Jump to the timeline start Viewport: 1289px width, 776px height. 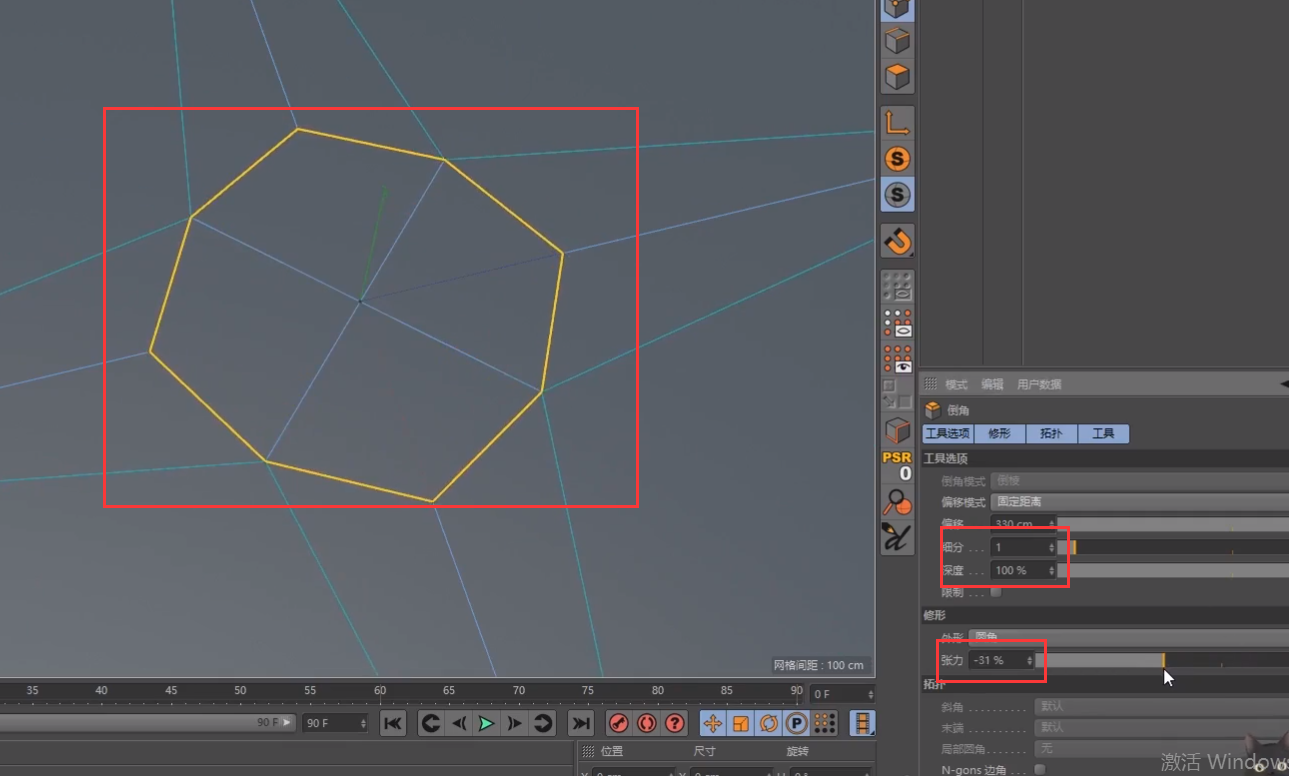(x=393, y=723)
